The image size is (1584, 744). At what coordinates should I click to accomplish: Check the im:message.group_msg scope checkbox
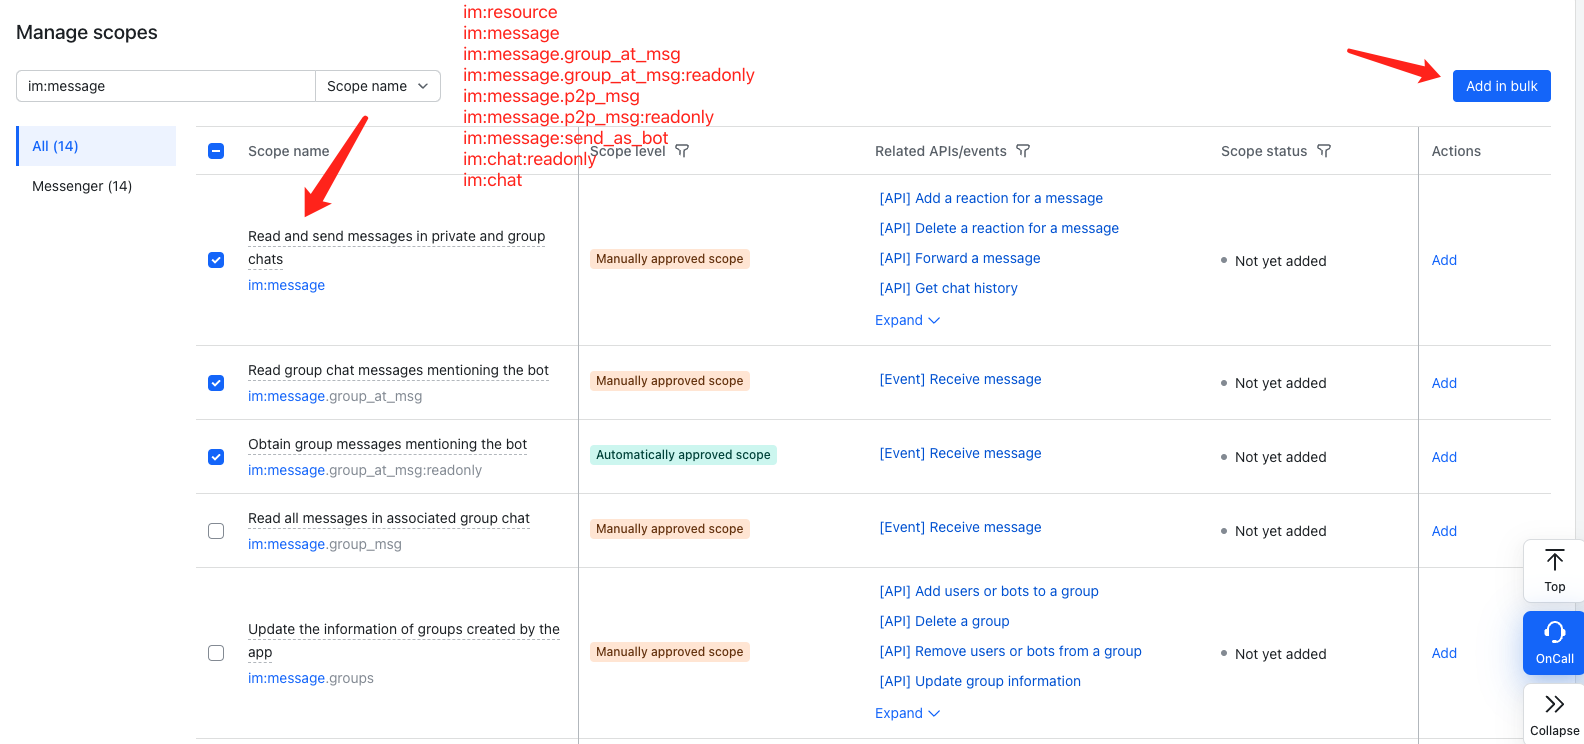pos(216,531)
